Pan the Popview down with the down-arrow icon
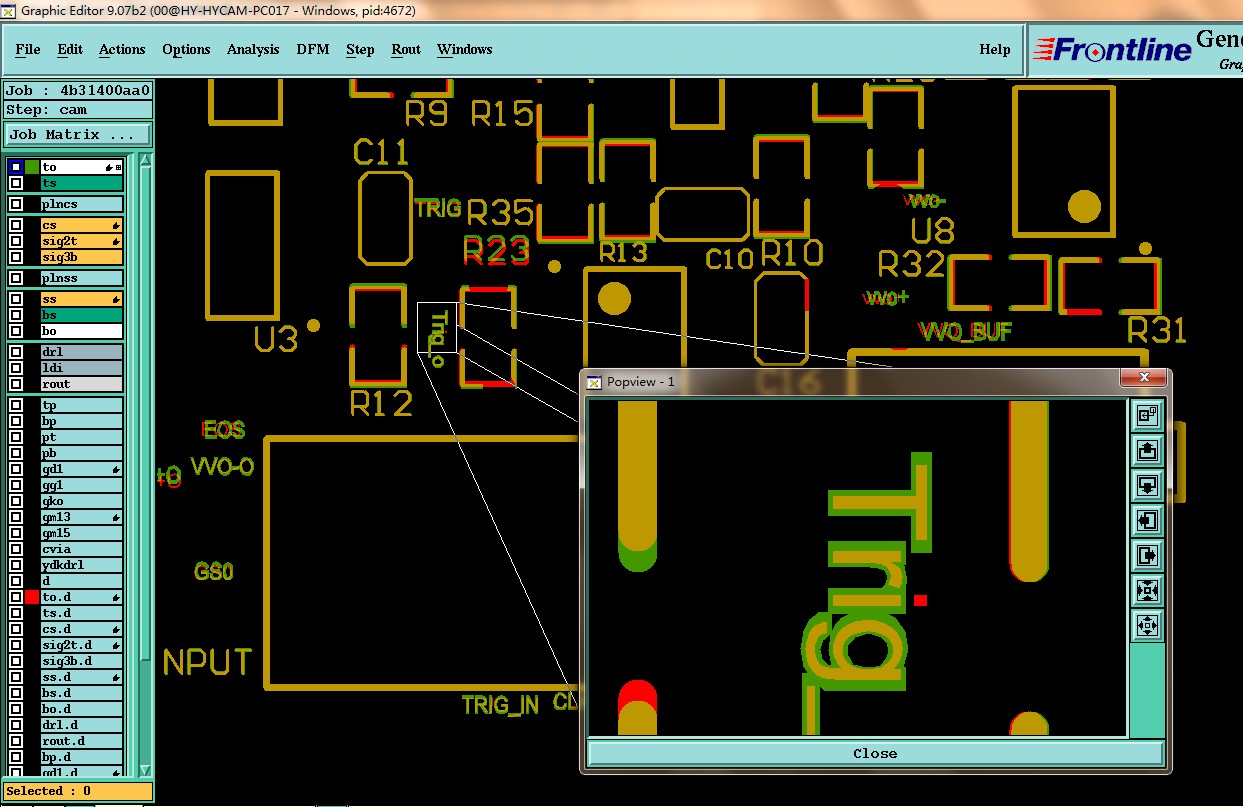 1147,486
